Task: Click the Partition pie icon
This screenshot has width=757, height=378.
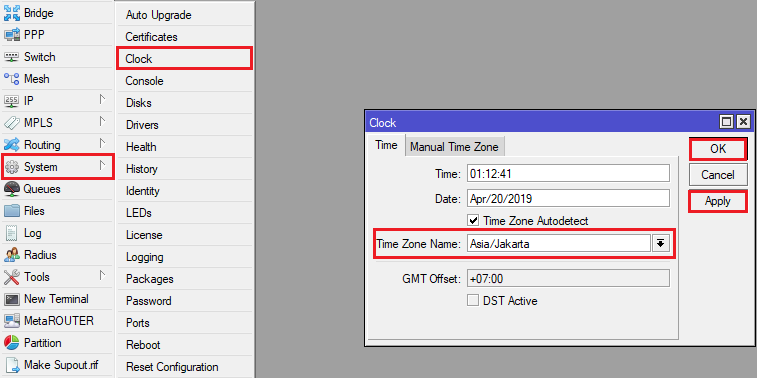Action: (x=12, y=343)
